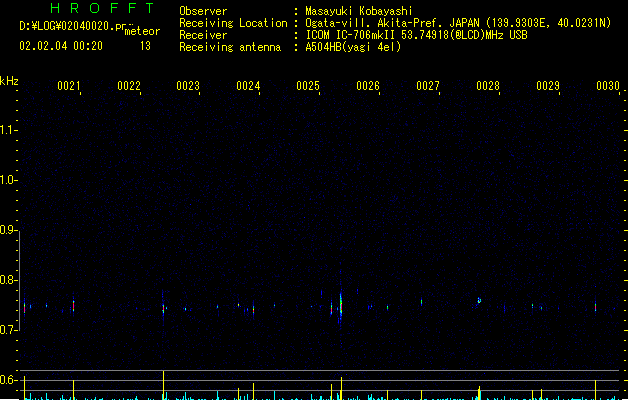Jump to the 0028 time marker
629x400 pixels.
pyautogui.click(x=488, y=86)
